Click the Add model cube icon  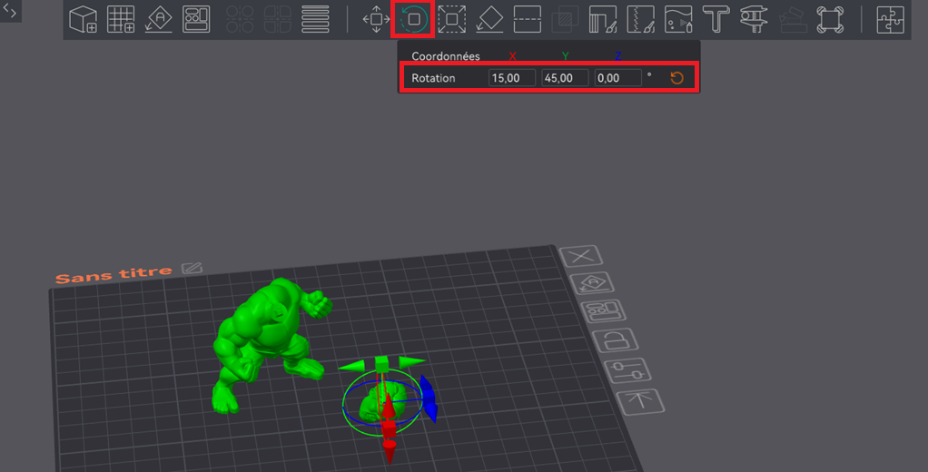[x=83, y=20]
